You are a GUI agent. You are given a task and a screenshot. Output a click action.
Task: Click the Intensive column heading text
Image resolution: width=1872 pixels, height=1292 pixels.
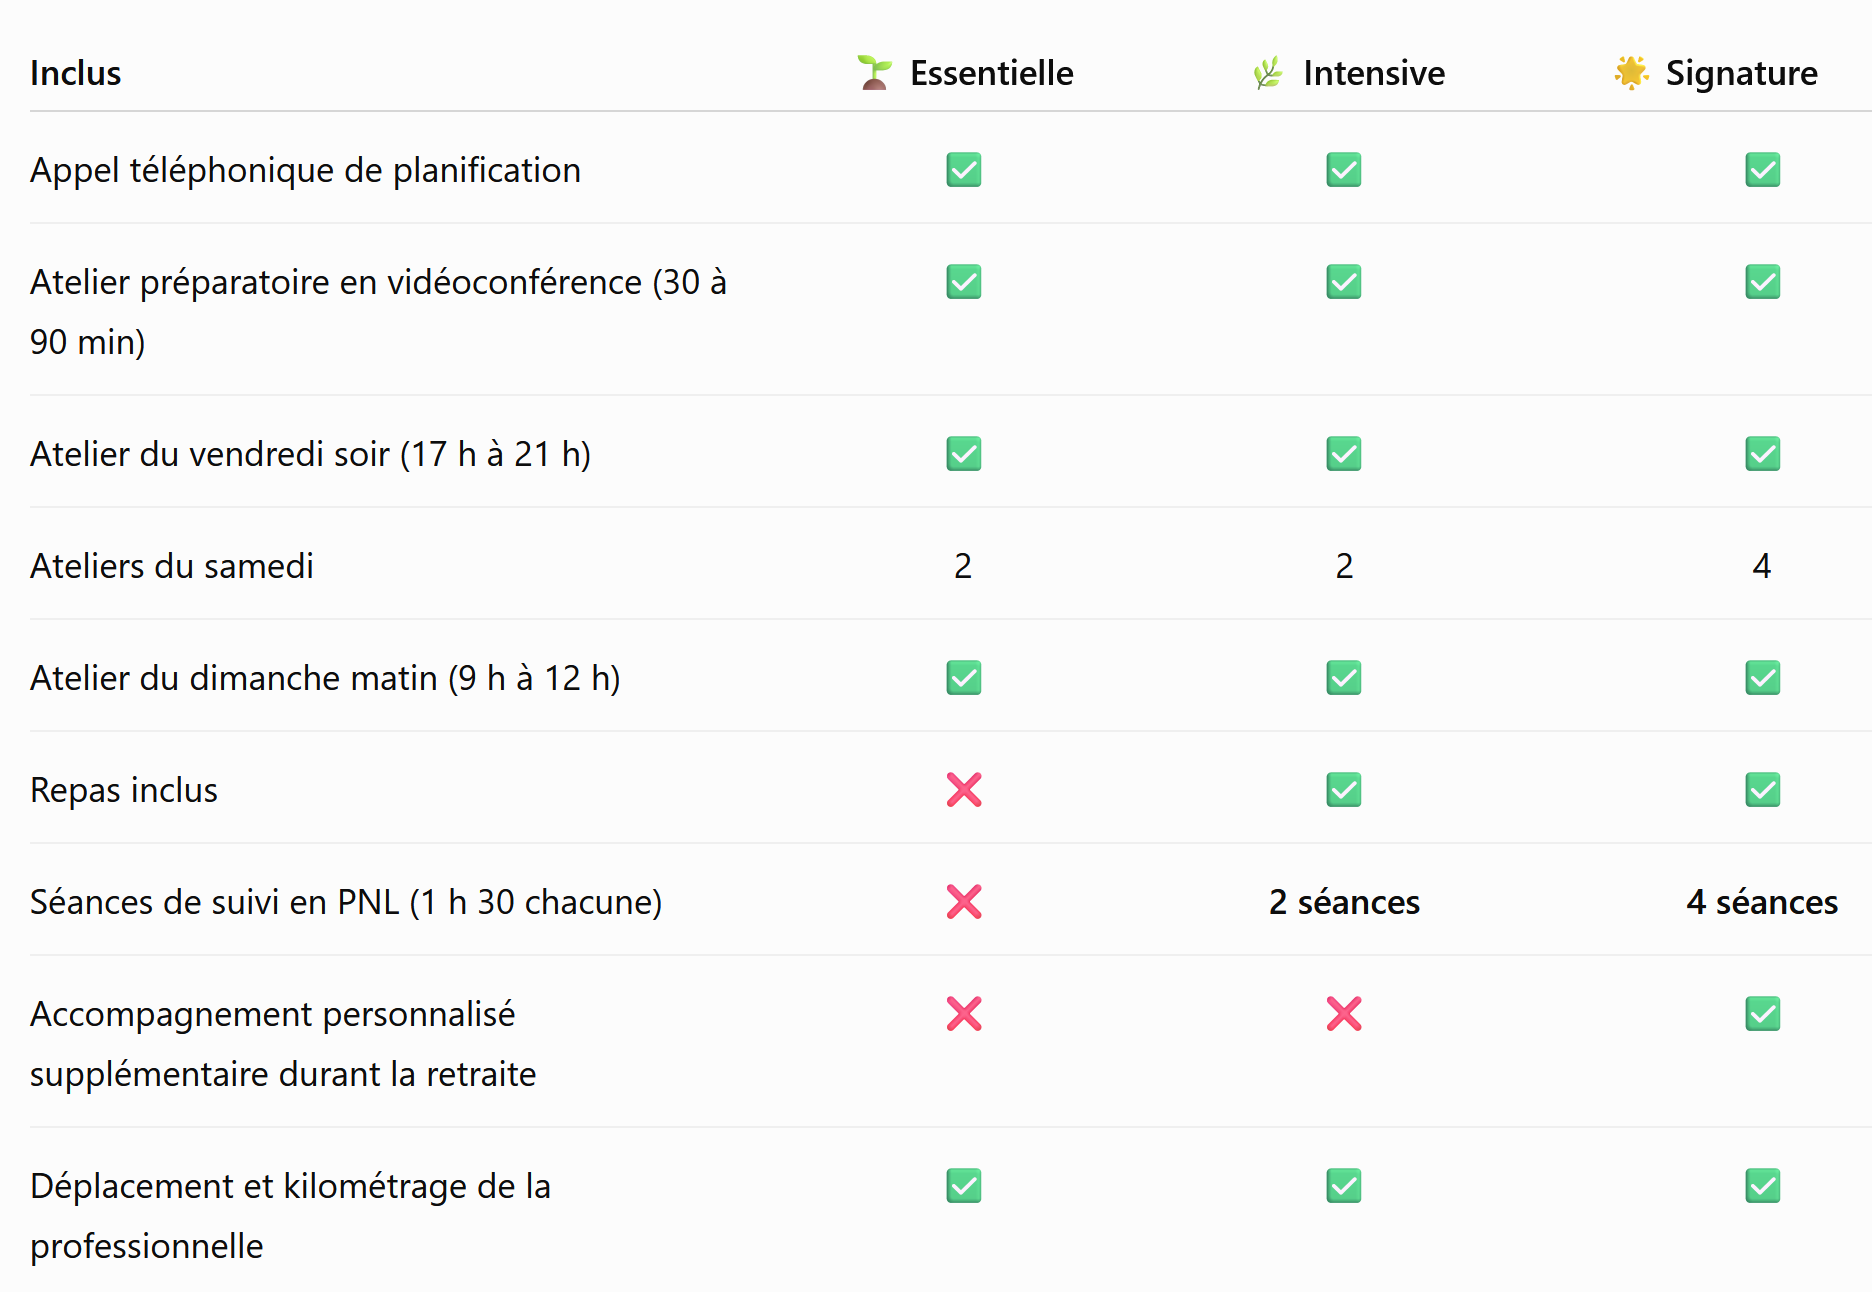1374,73
